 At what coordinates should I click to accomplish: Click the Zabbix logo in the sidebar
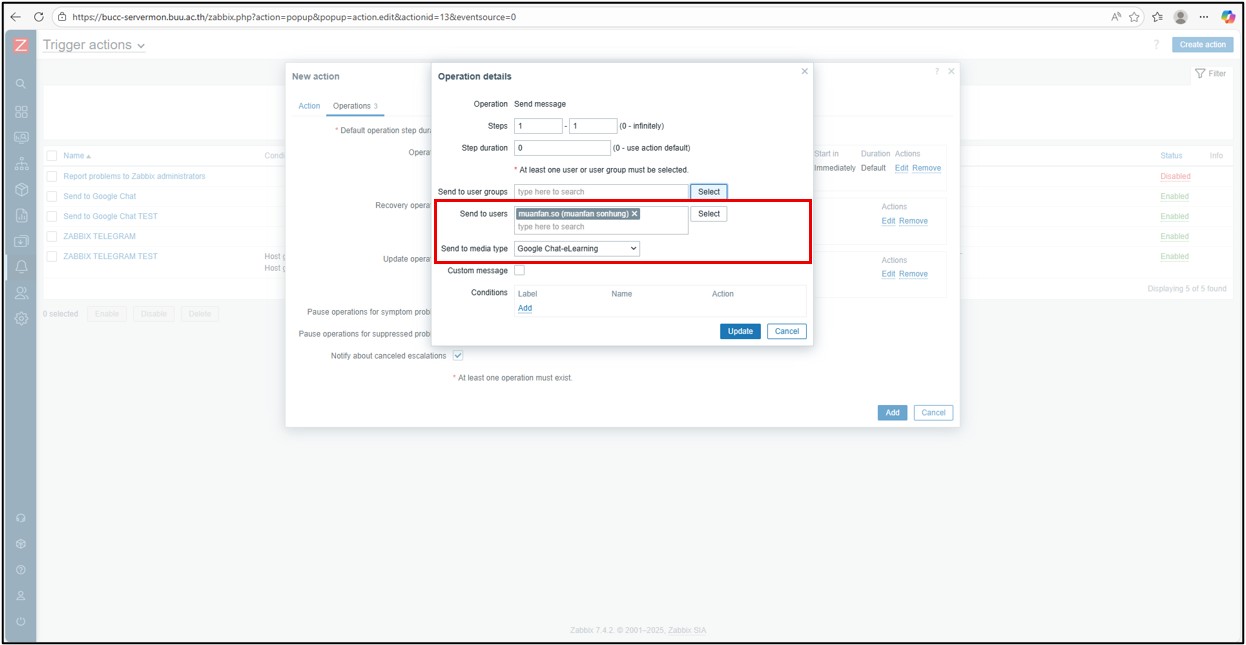click(20, 46)
